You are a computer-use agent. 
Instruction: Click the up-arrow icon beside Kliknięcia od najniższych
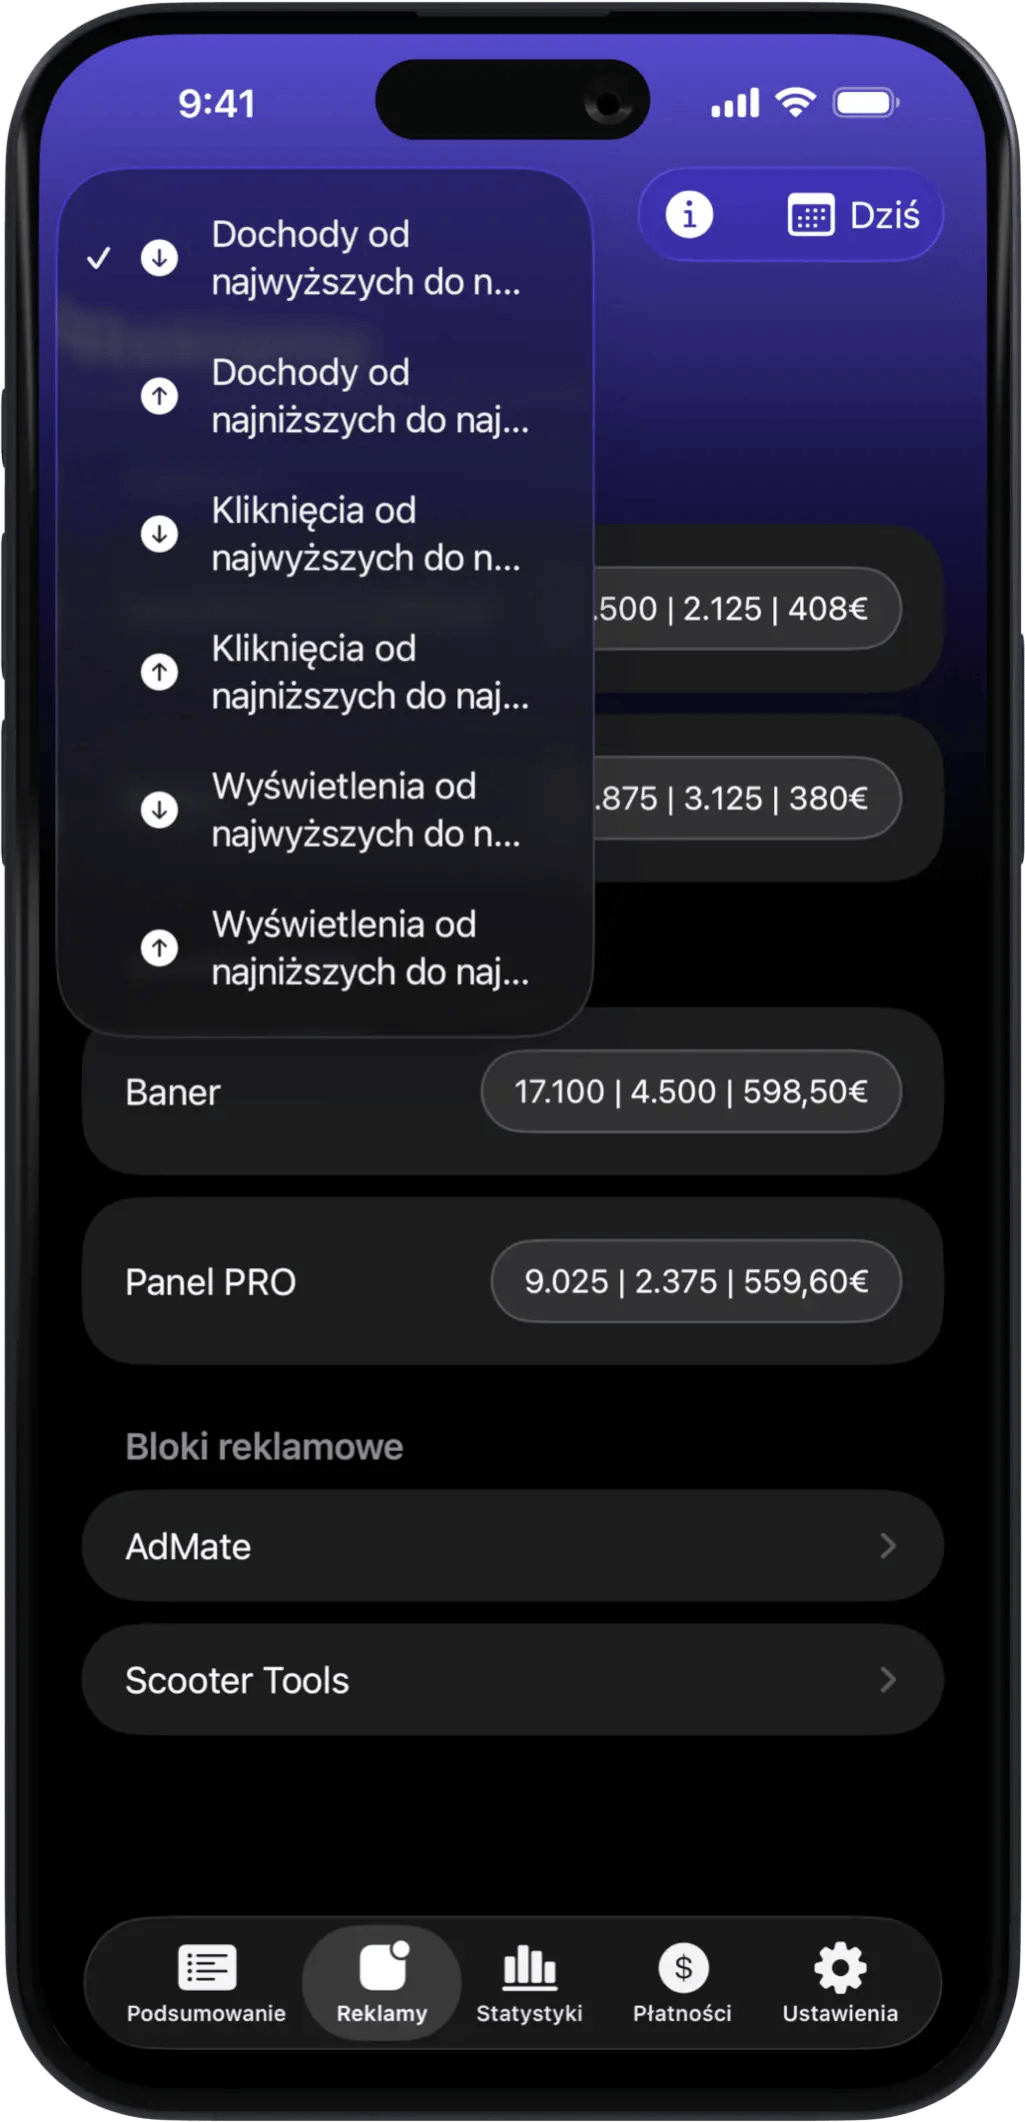click(x=159, y=671)
